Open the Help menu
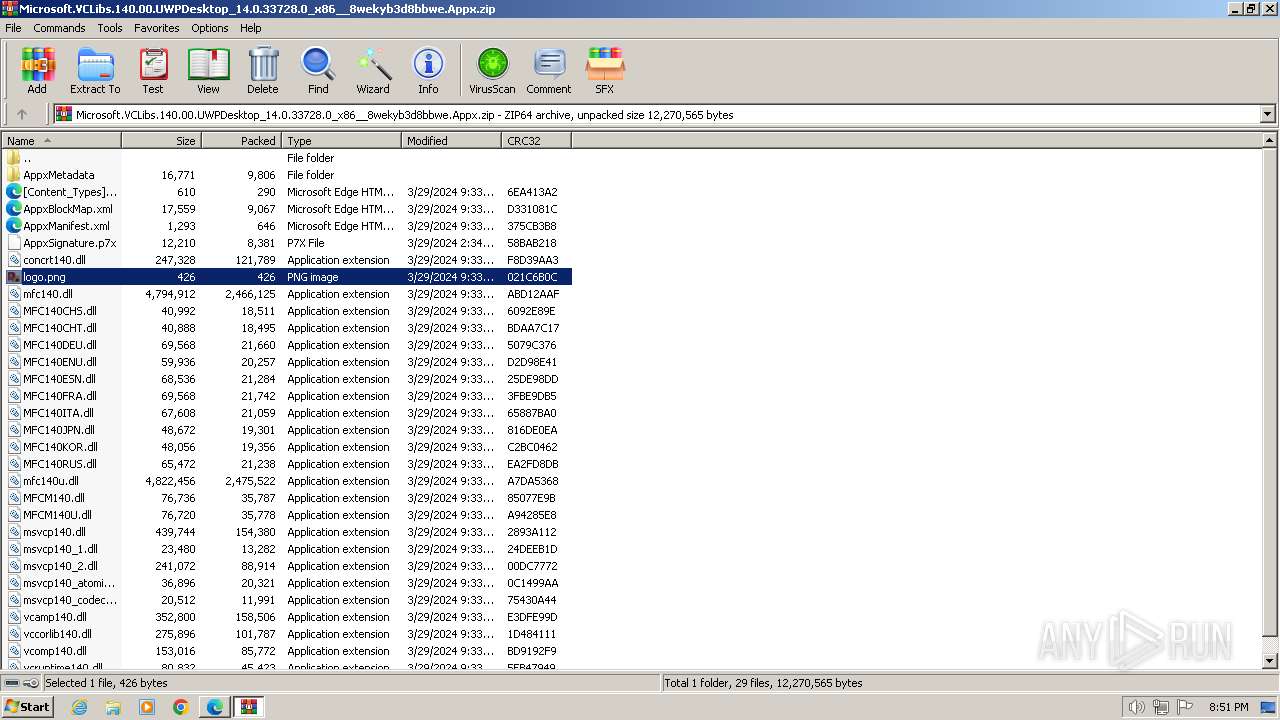 coord(251,28)
